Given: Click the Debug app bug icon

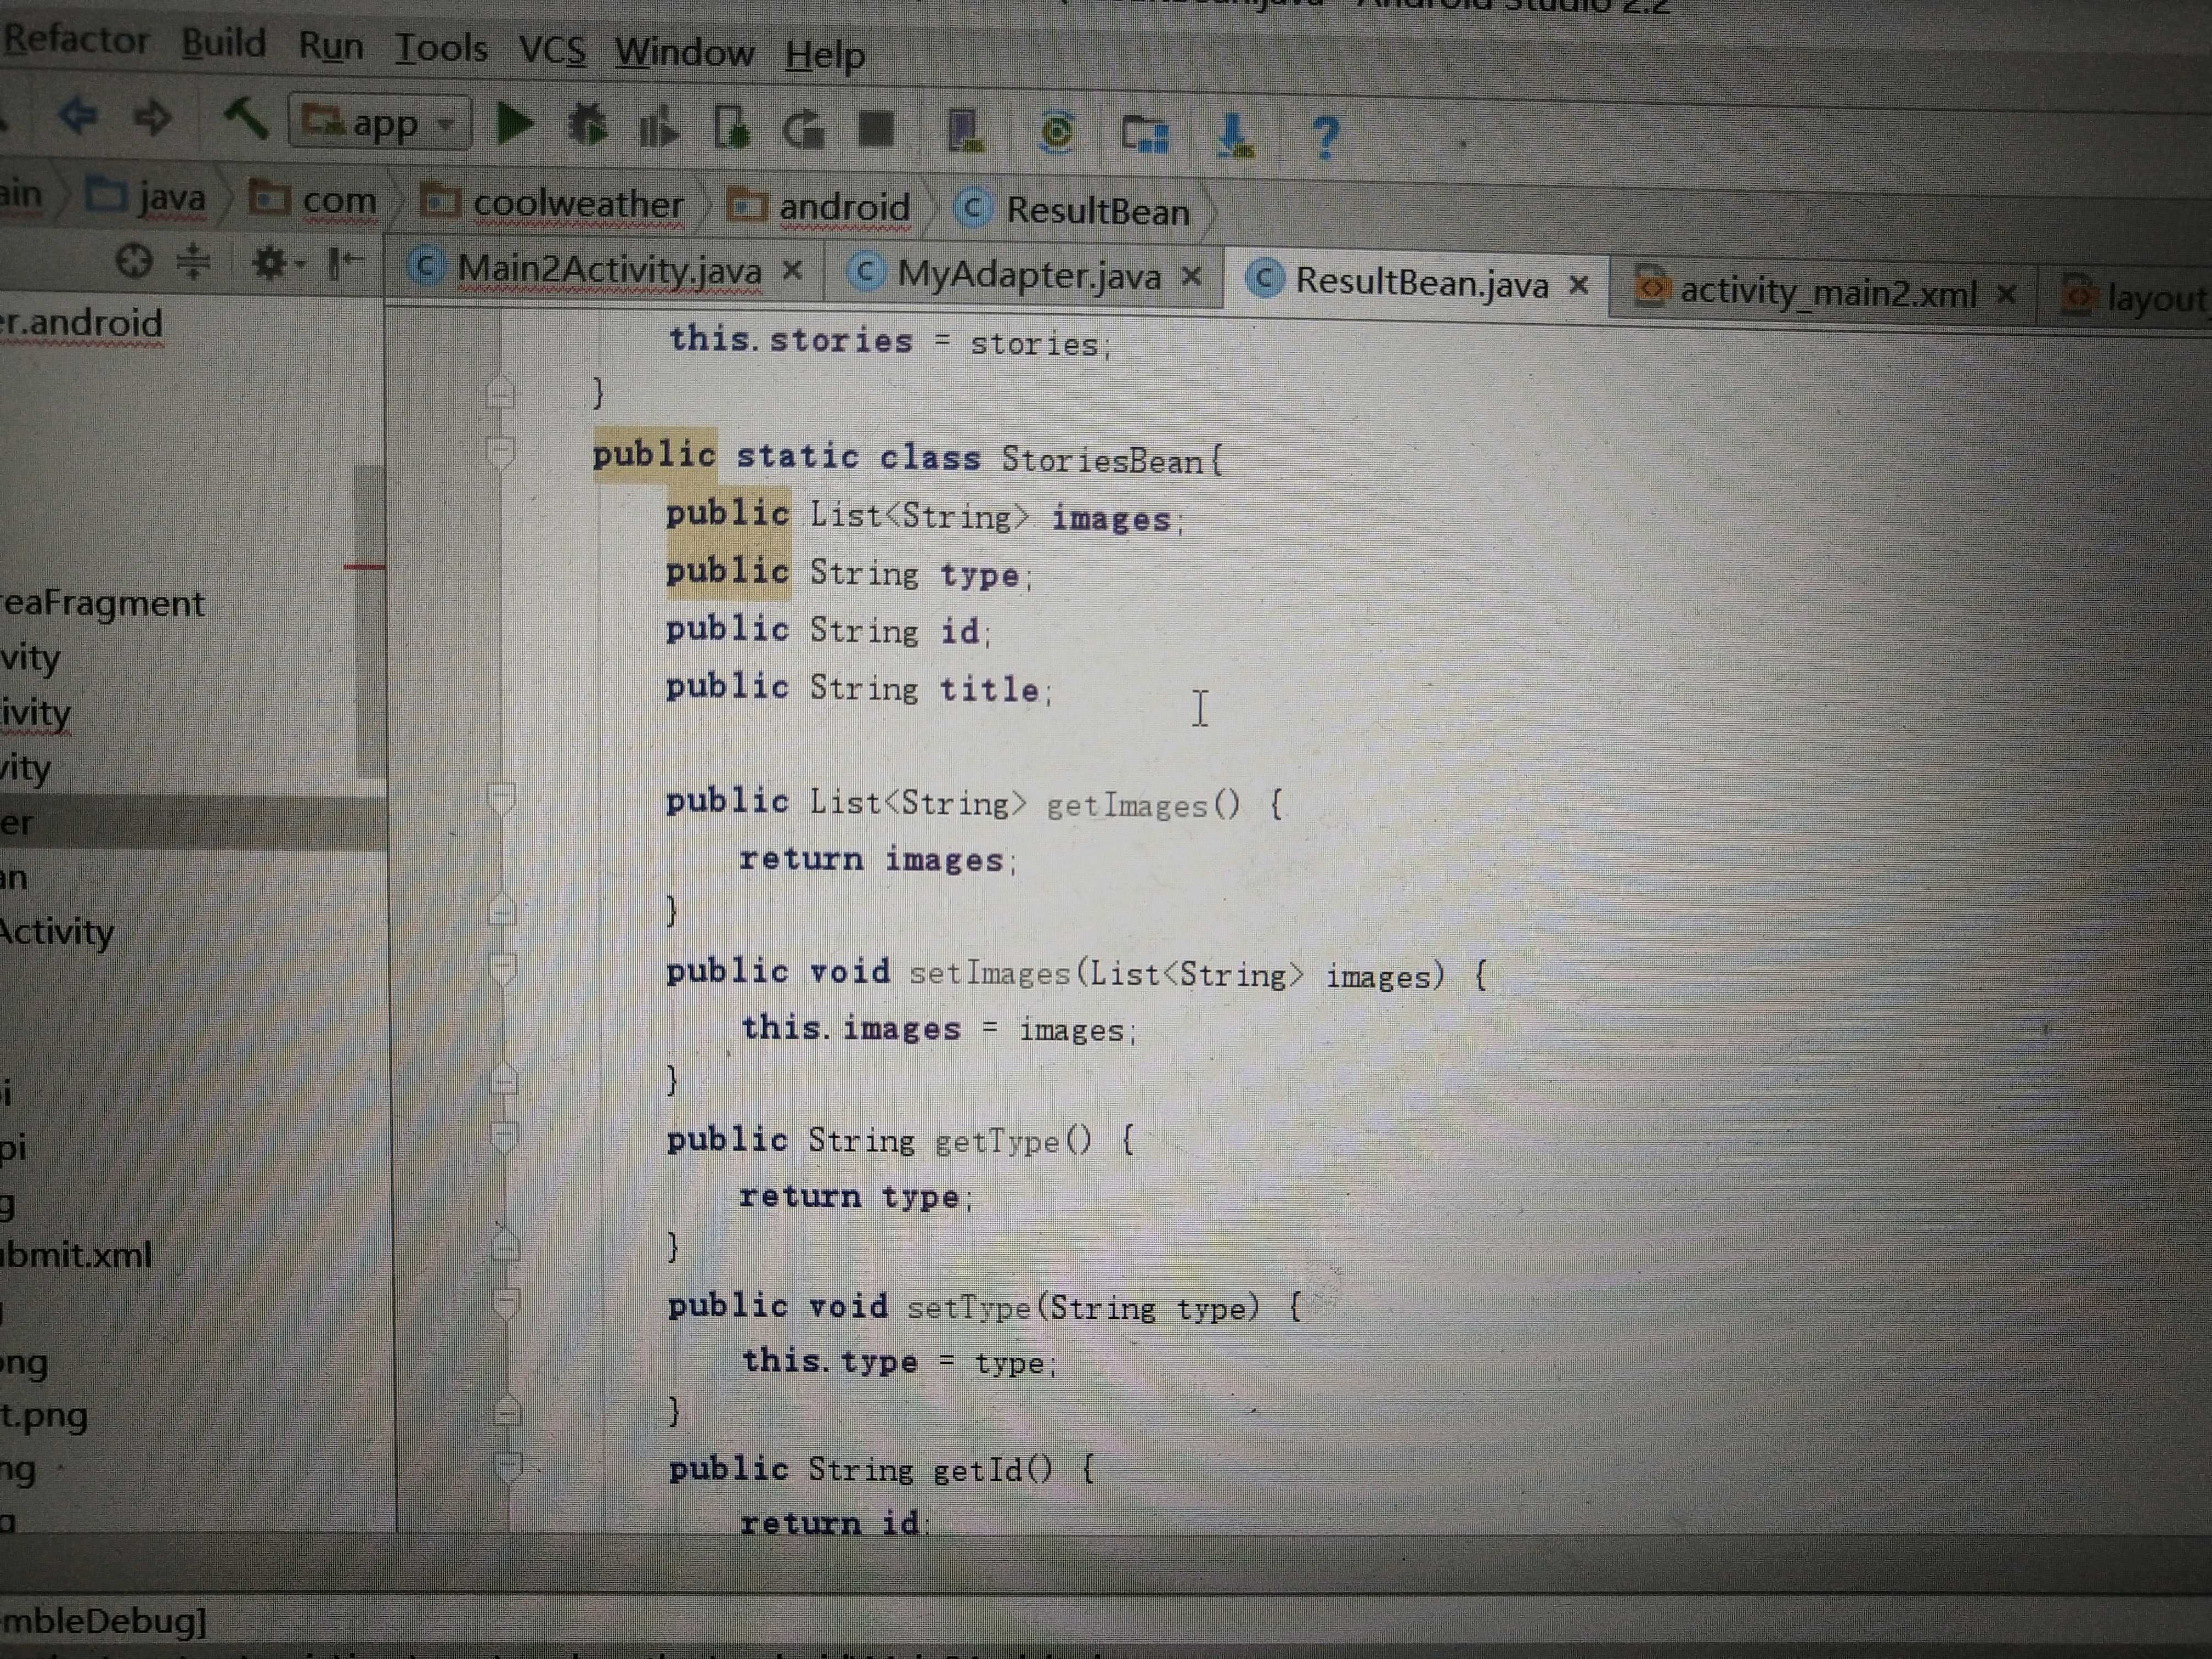Looking at the screenshot, I should click(587, 127).
